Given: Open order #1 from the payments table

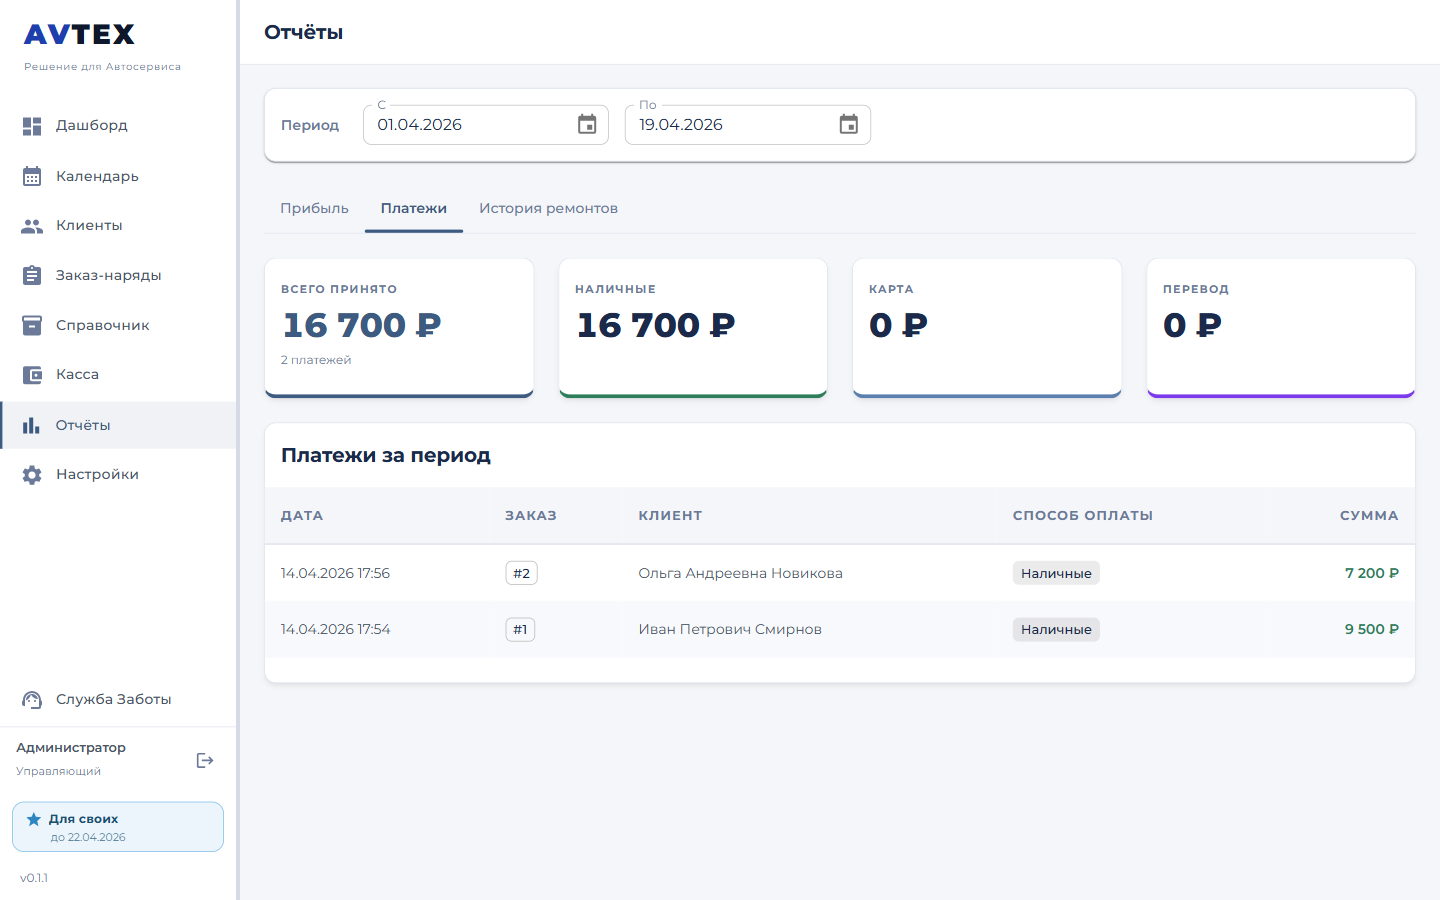Looking at the screenshot, I should pyautogui.click(x=520, y=629).
